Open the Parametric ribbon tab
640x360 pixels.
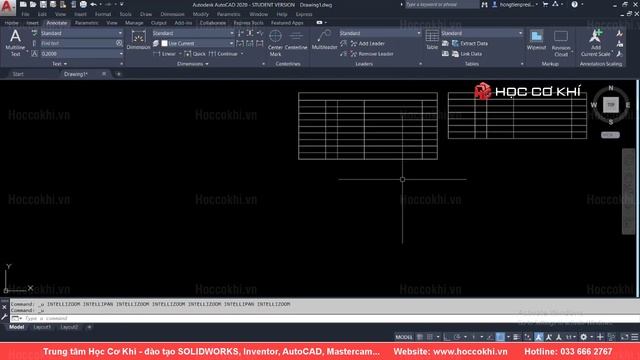pyautogui.click(x=87, y=23)
